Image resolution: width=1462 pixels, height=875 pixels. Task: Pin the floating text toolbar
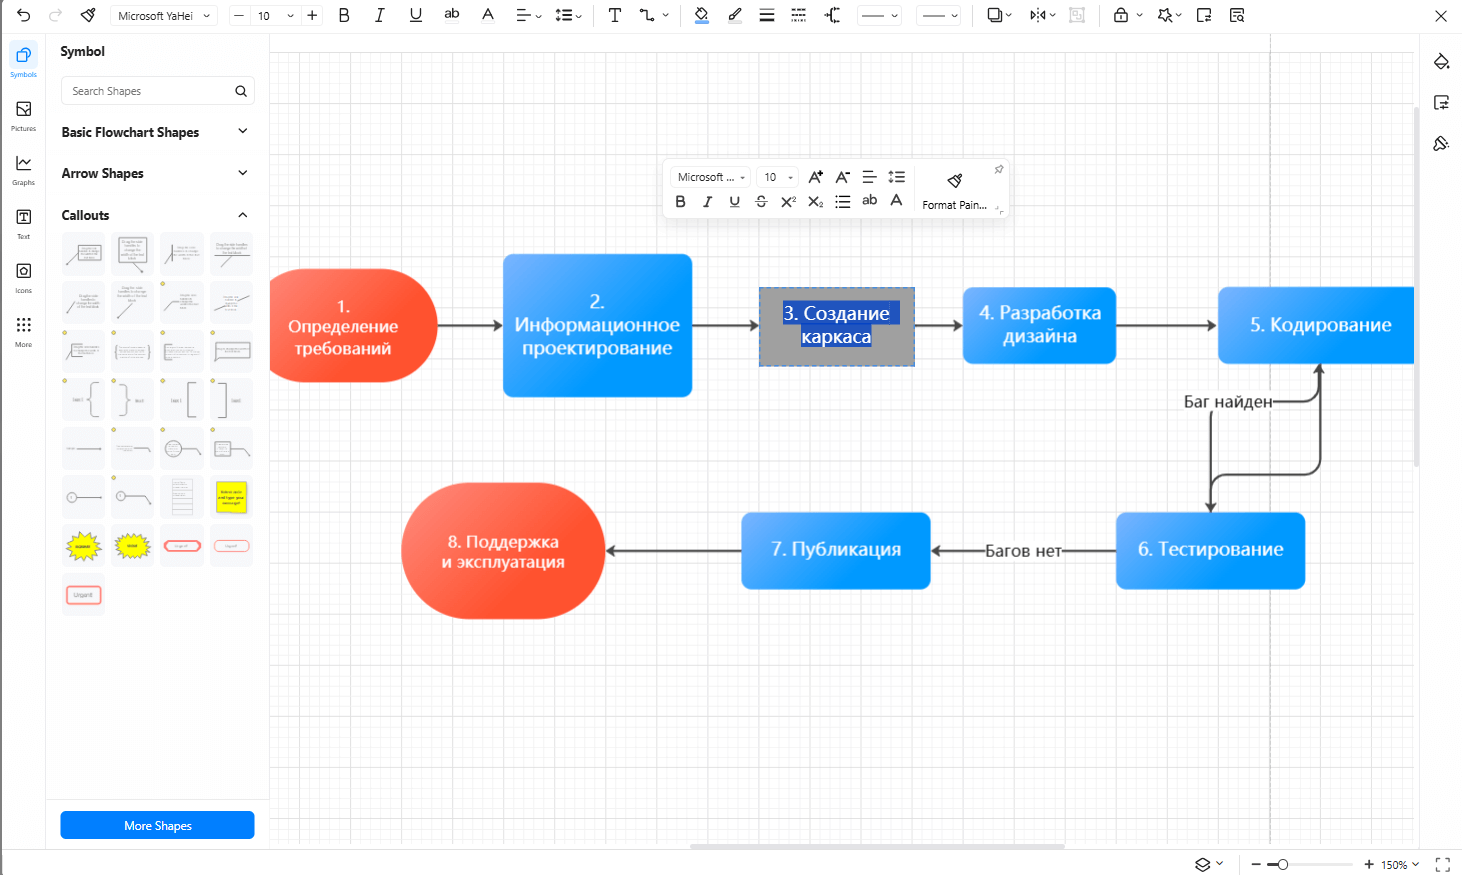tap(998, 170)
